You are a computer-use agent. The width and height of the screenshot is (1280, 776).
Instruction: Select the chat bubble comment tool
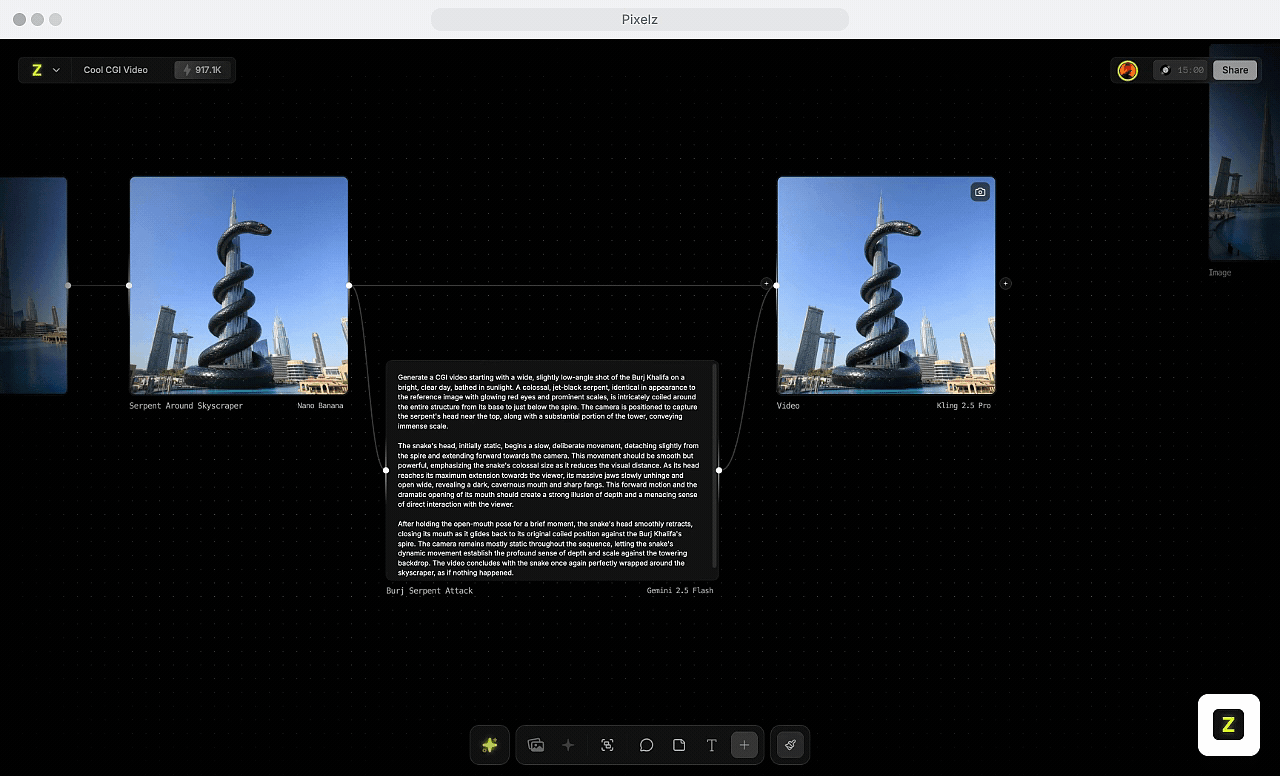point(646,745)
